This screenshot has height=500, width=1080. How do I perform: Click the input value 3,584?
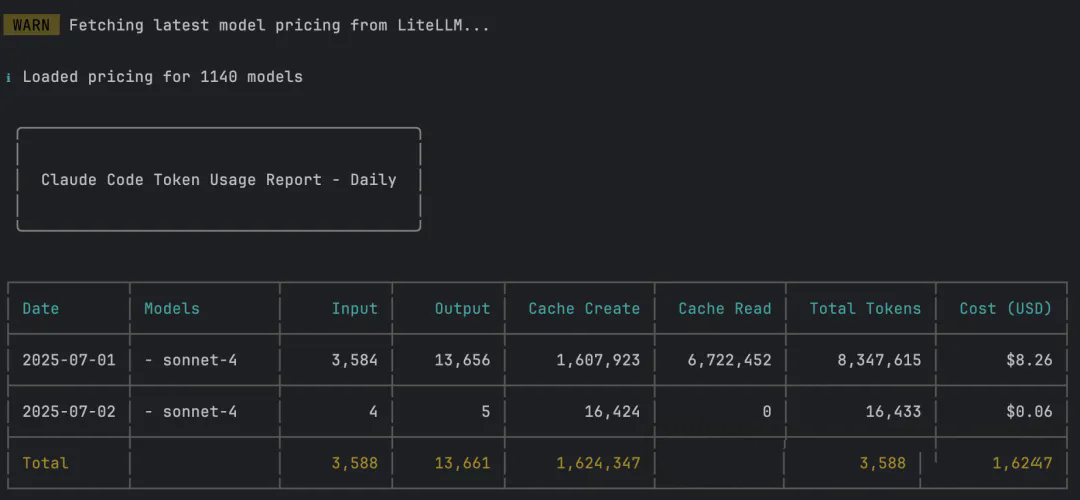(x=355, y=360)
